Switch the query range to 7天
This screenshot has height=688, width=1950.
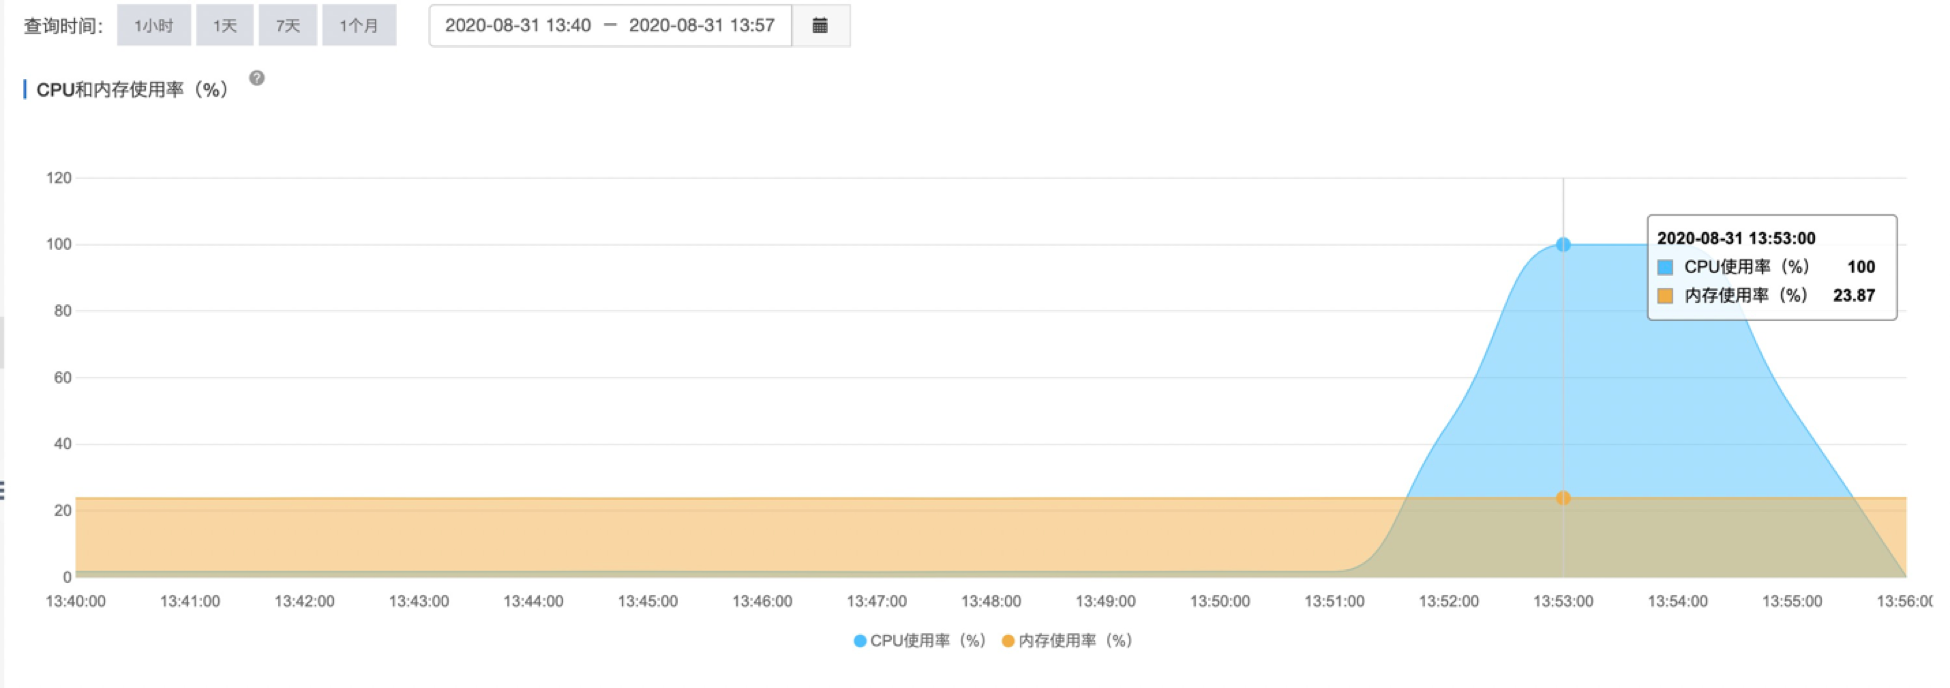[x=288, y=26]
